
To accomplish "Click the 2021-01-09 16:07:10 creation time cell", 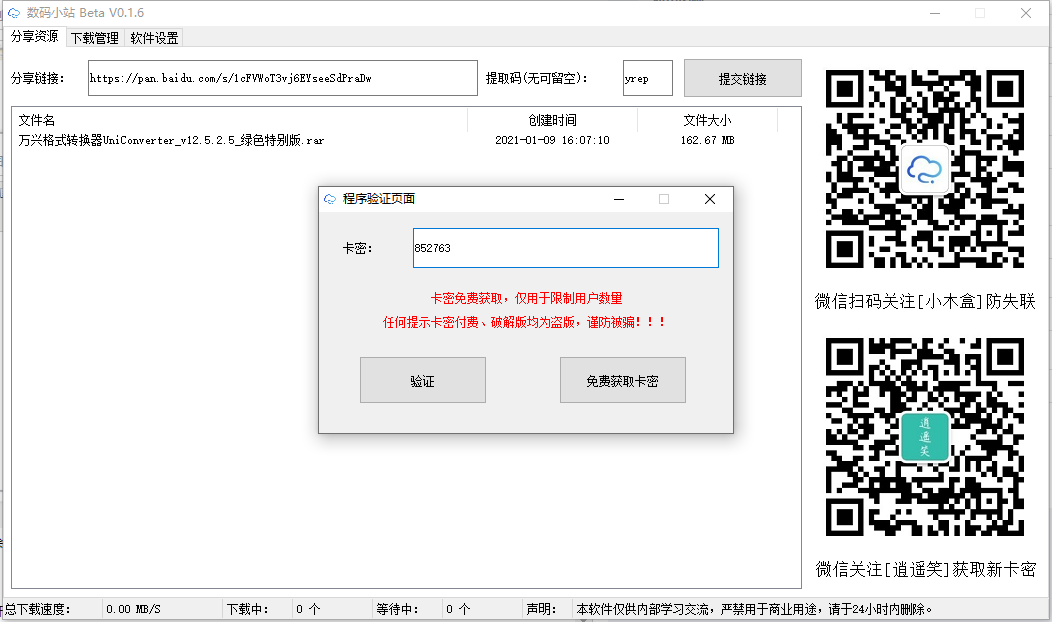I will 552,140.
